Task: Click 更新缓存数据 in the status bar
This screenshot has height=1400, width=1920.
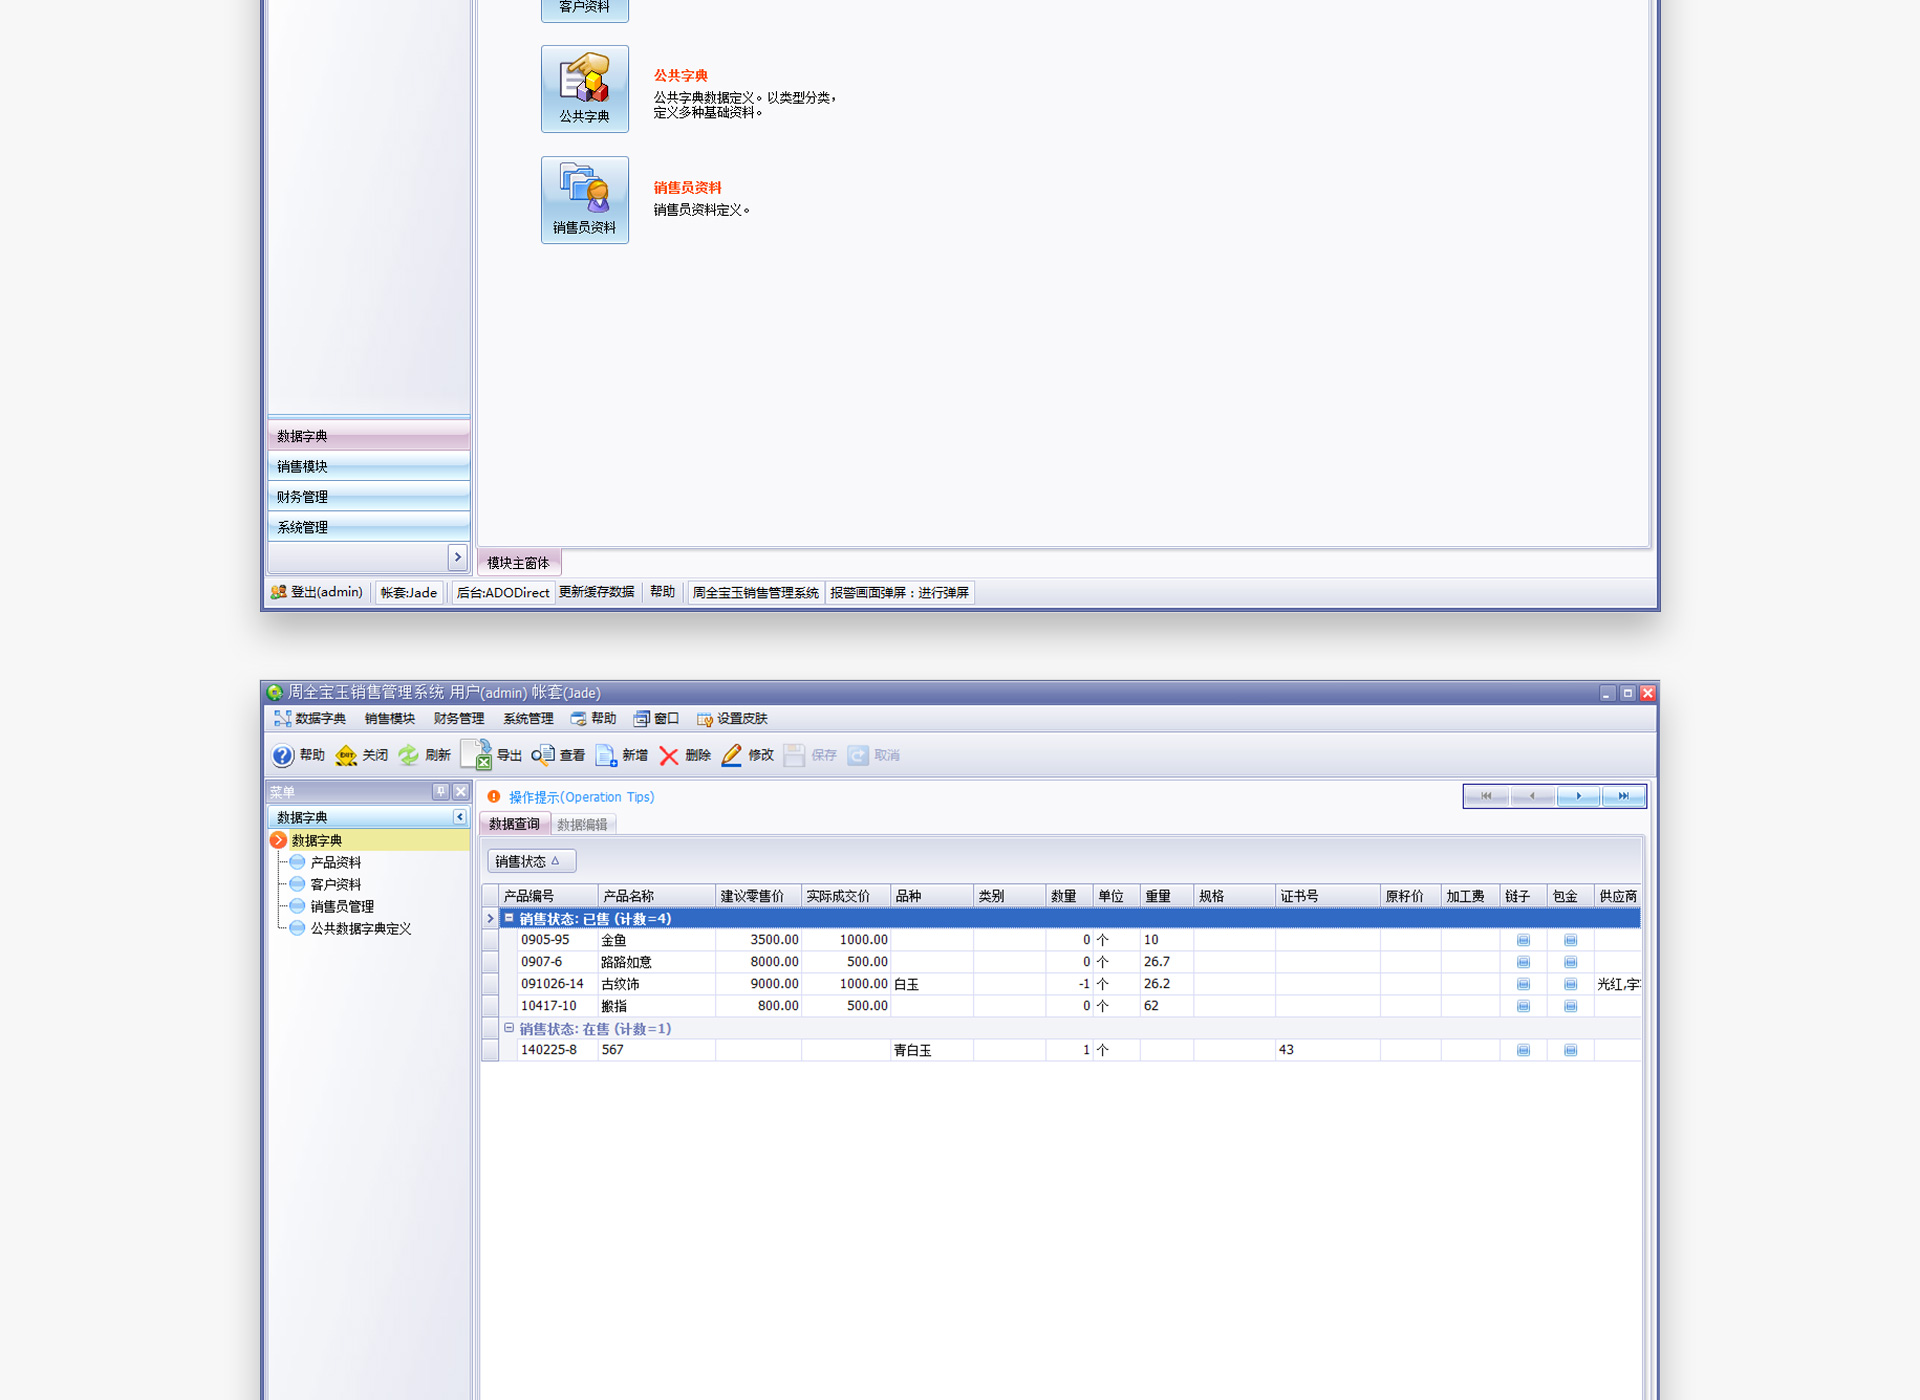Action: pyautogui.click(x=596, y=592)
